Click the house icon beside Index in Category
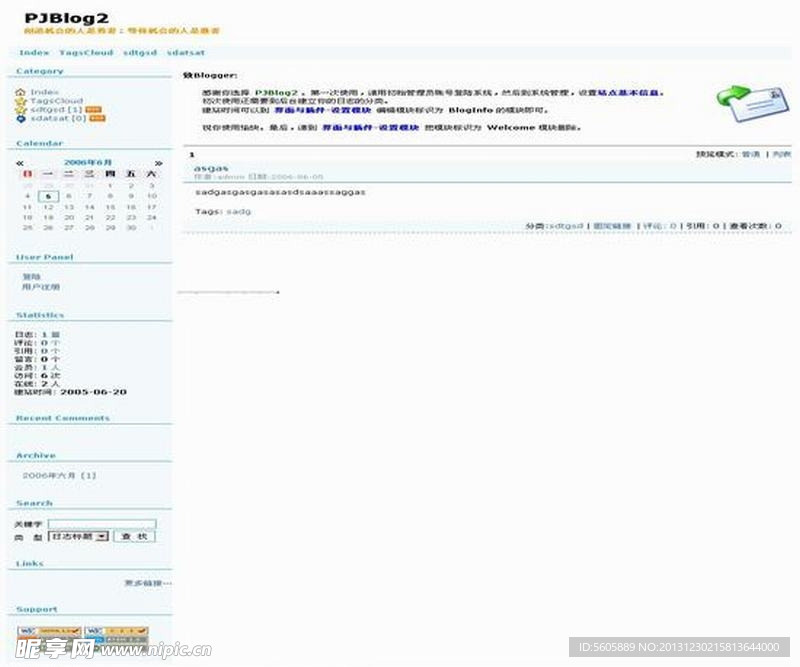Image resolution: width=800 pixels, height=667 pixels. pos(20,92)
